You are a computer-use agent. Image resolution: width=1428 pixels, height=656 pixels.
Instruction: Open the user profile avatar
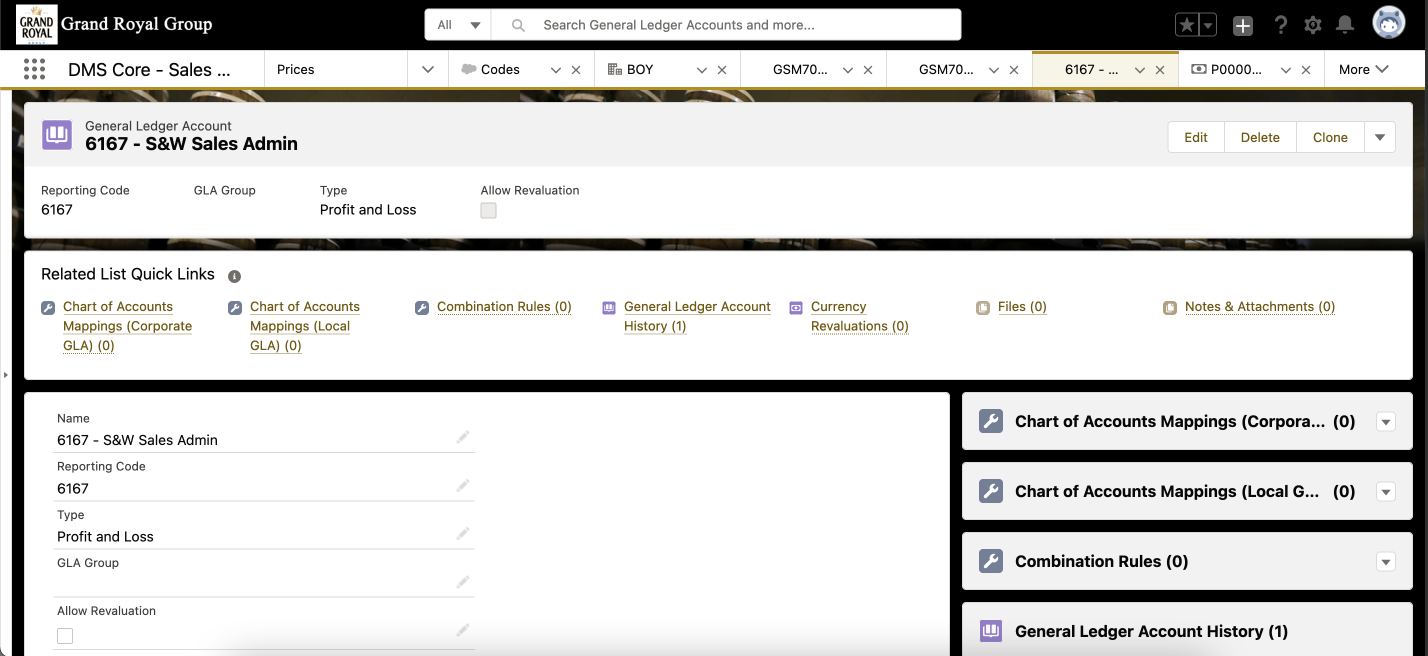click(1389, 24)
